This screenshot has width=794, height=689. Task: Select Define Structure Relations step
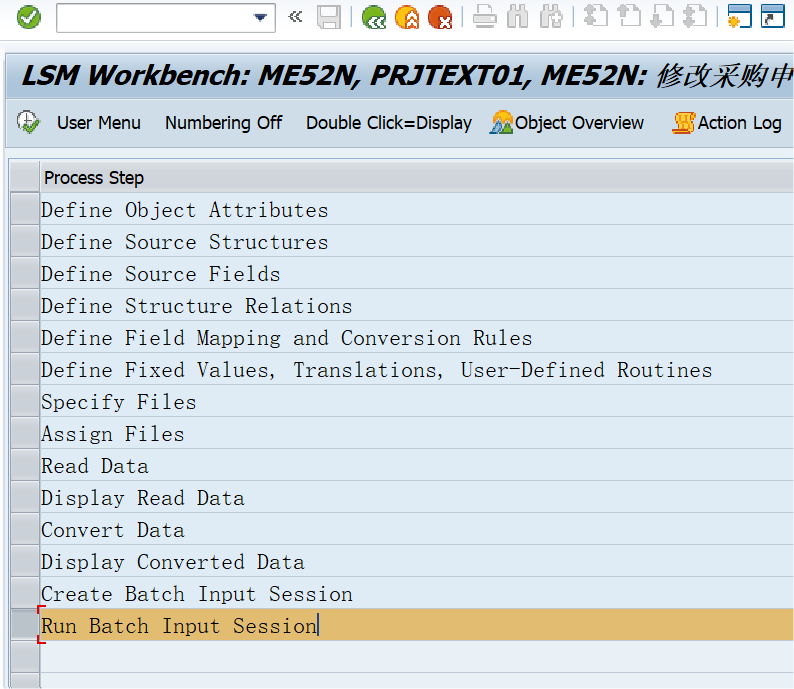click(416, 306)
